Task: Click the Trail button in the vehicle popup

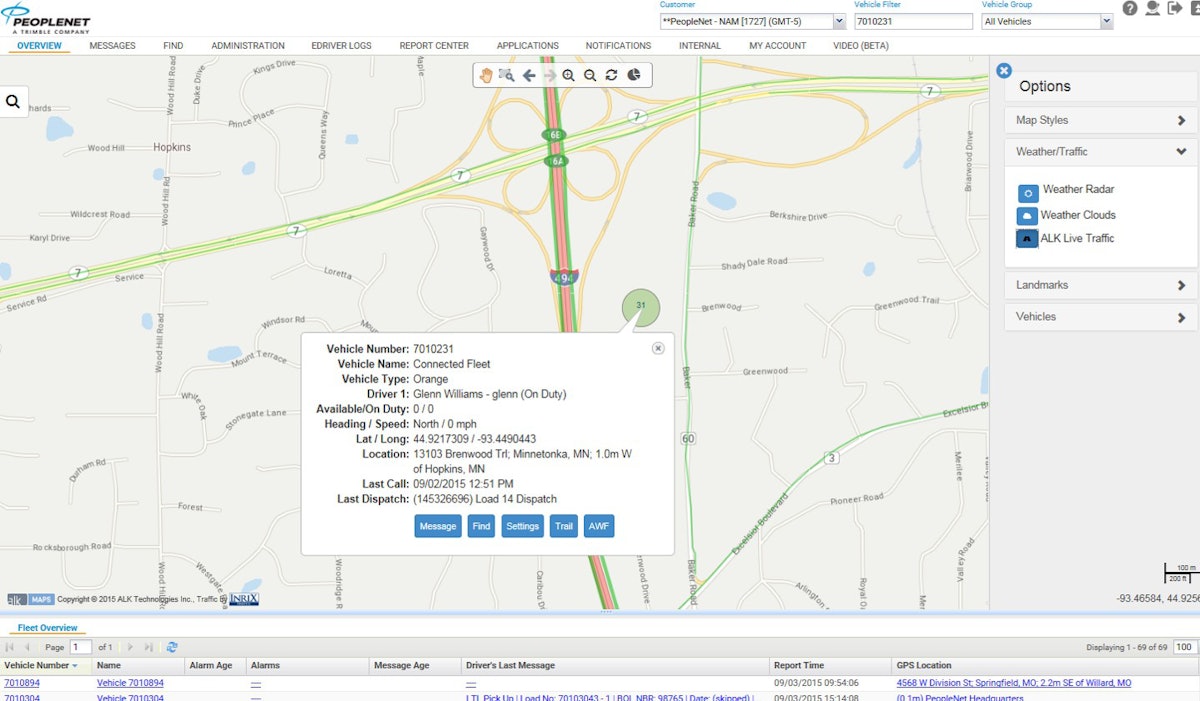Action: [563, 525]
